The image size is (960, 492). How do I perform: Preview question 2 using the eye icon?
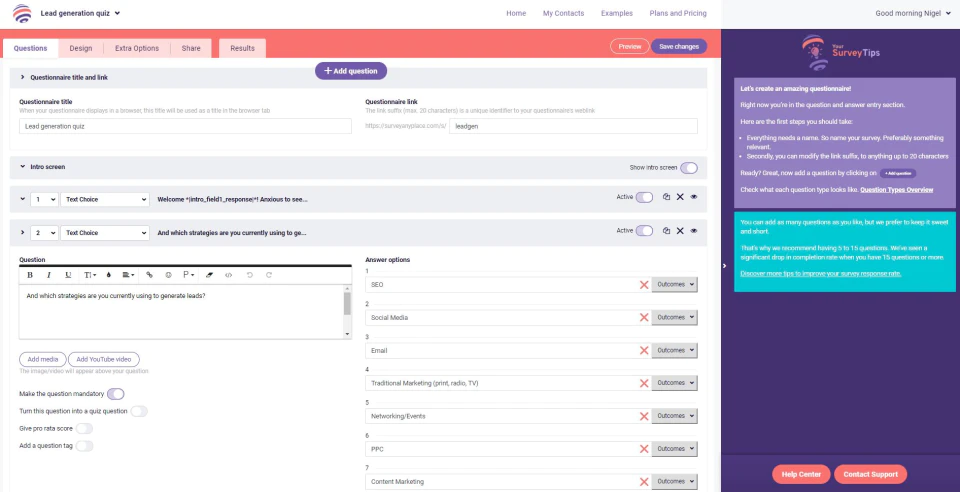[693, 231]
